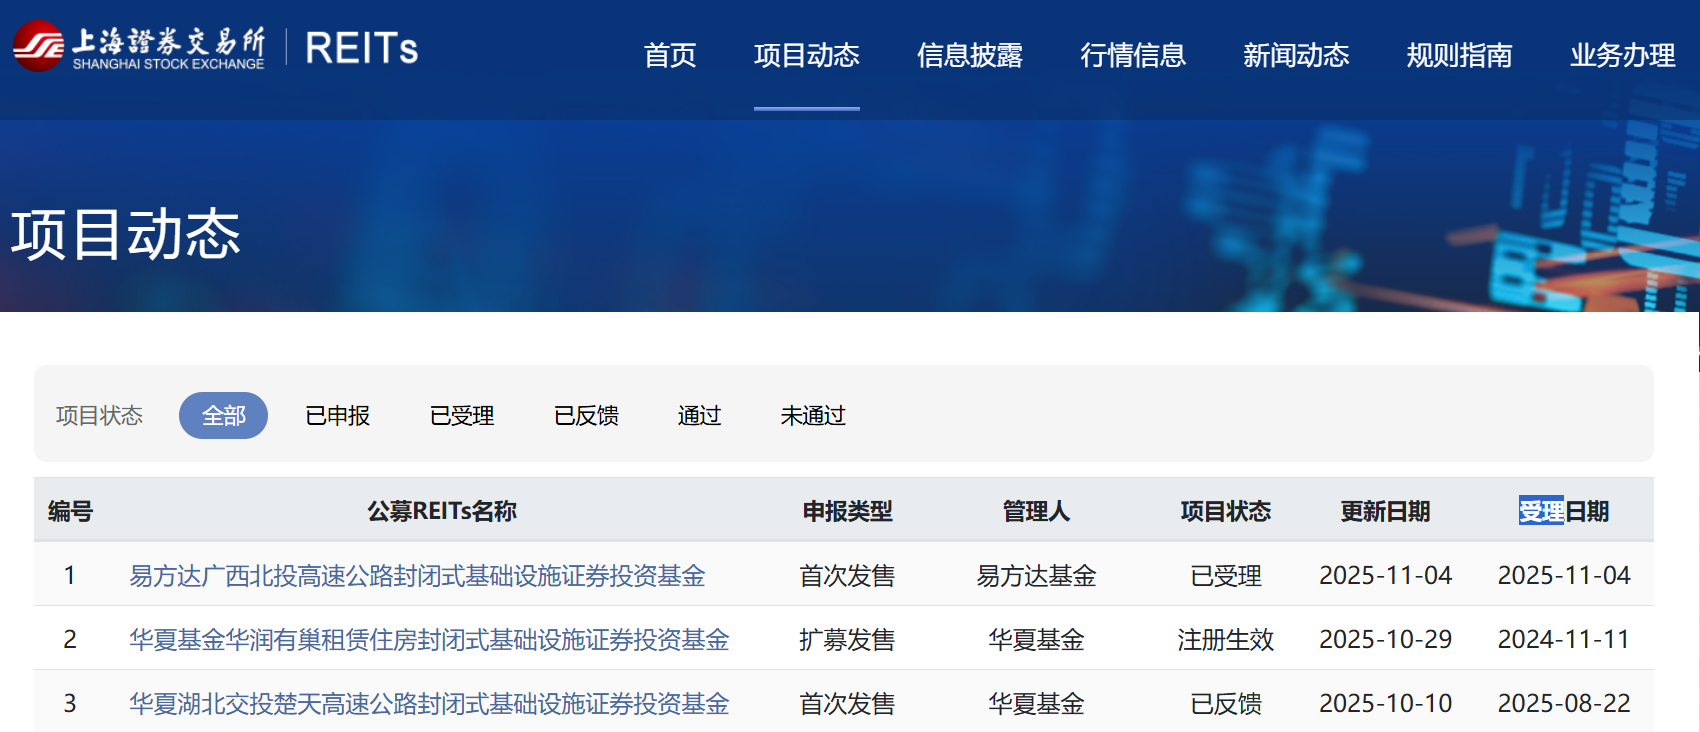Click update date 2025-10-10
The width and height of the screenshot is (1700, 732).
point(1385,703)
